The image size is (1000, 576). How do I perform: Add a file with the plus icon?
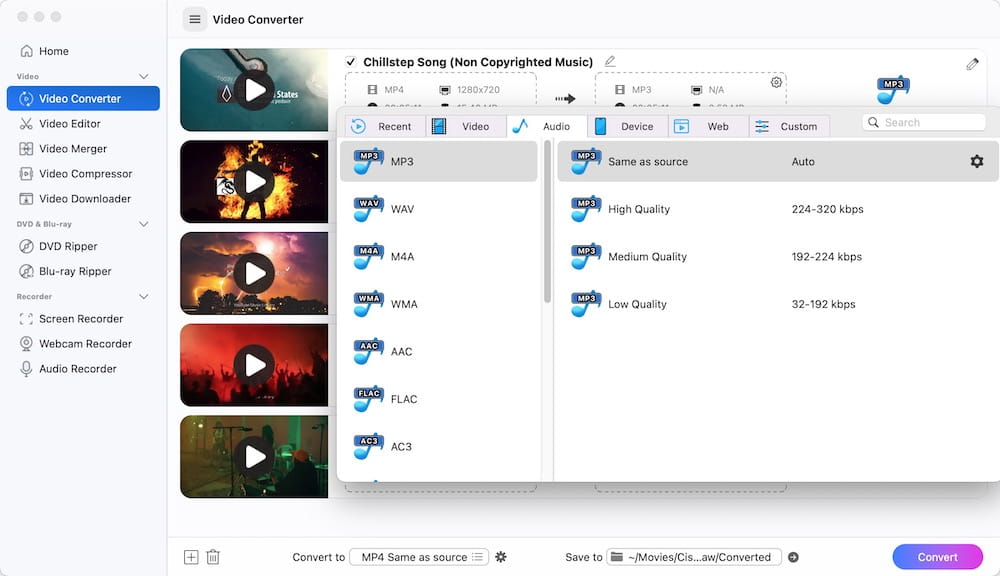(x=191, y=557)
